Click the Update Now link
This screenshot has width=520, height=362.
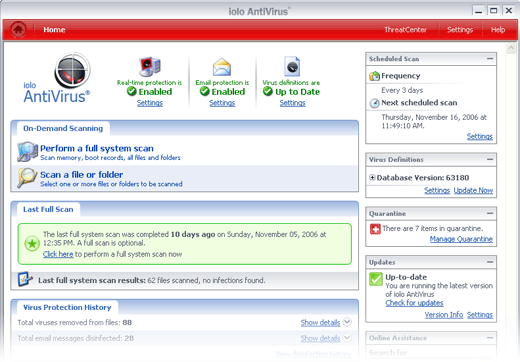coord(473,190)
